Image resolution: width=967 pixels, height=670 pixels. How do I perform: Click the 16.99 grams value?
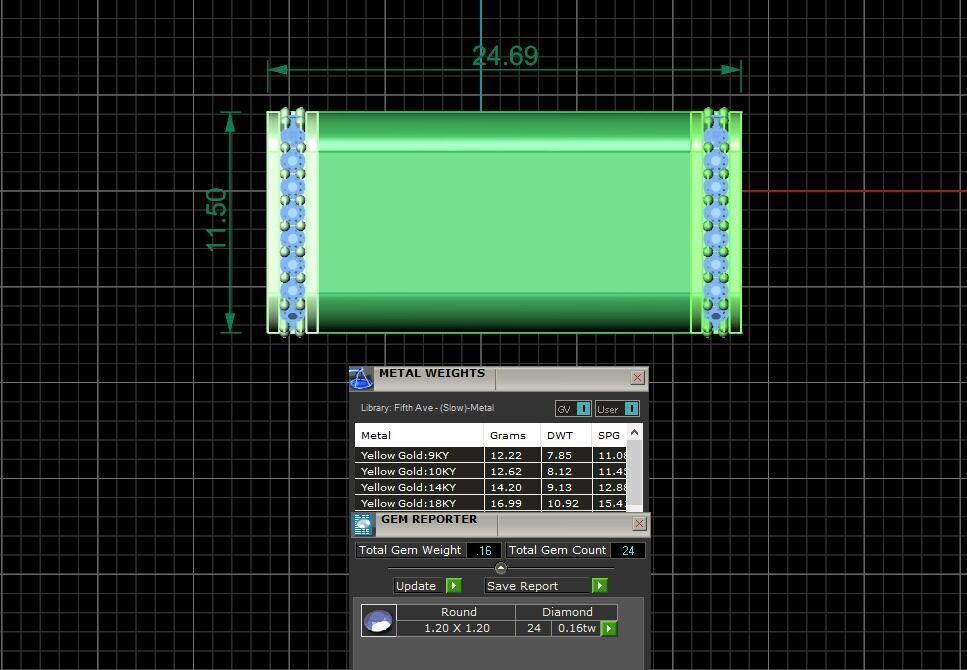coord(506,503)
